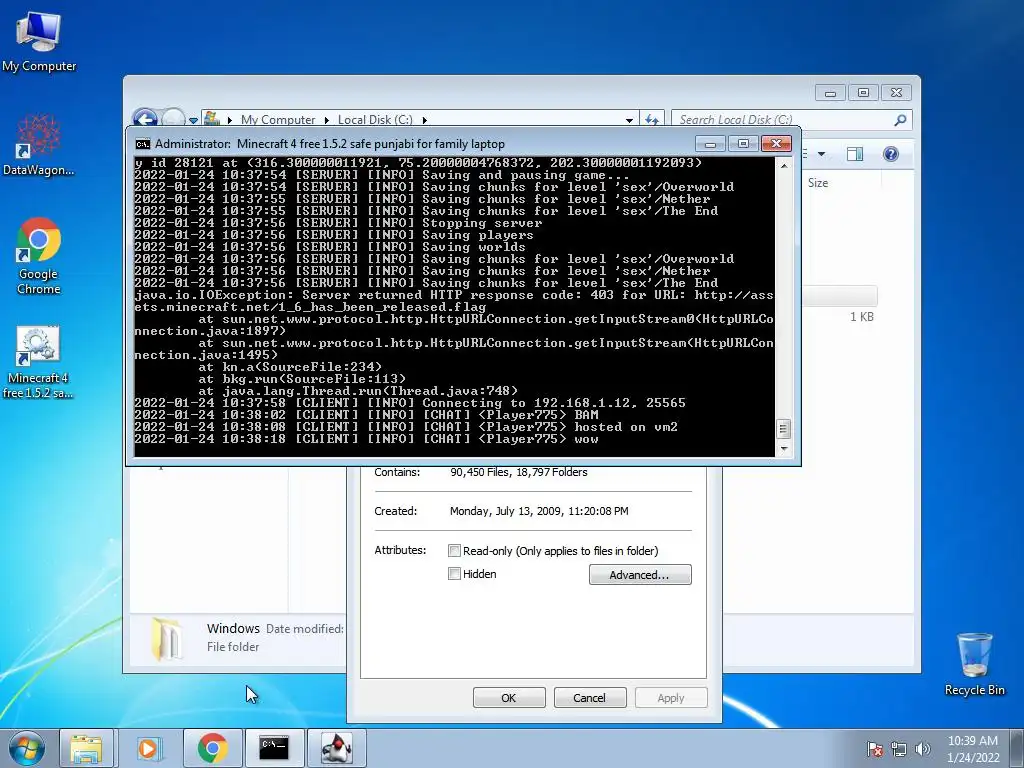Cancel the properties dialog
The height and width of the screenshot is (768, 1024).
click(589, 697)
